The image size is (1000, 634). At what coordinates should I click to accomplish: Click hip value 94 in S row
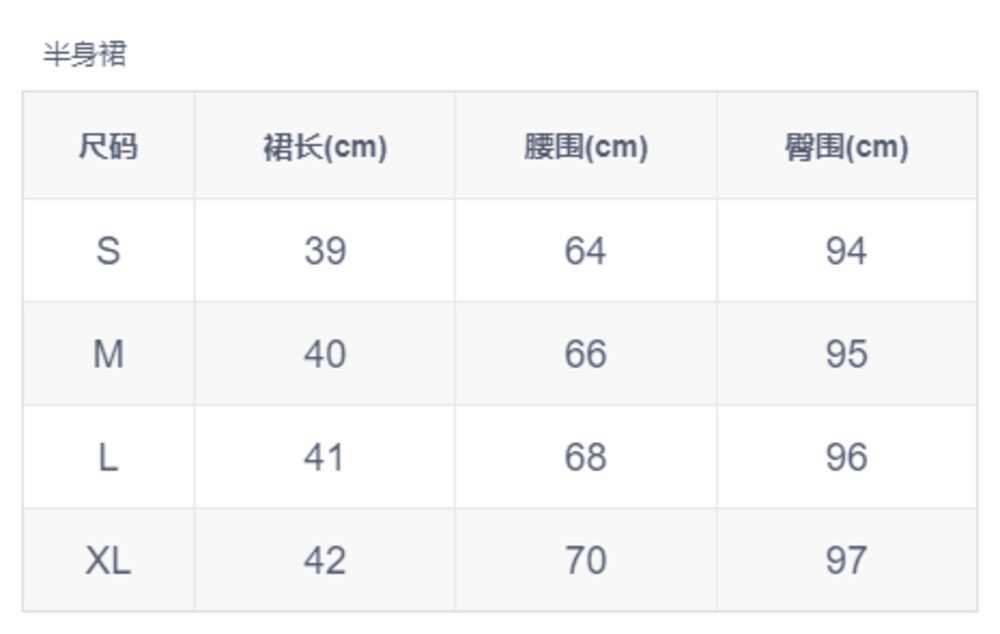click(846, 250)
